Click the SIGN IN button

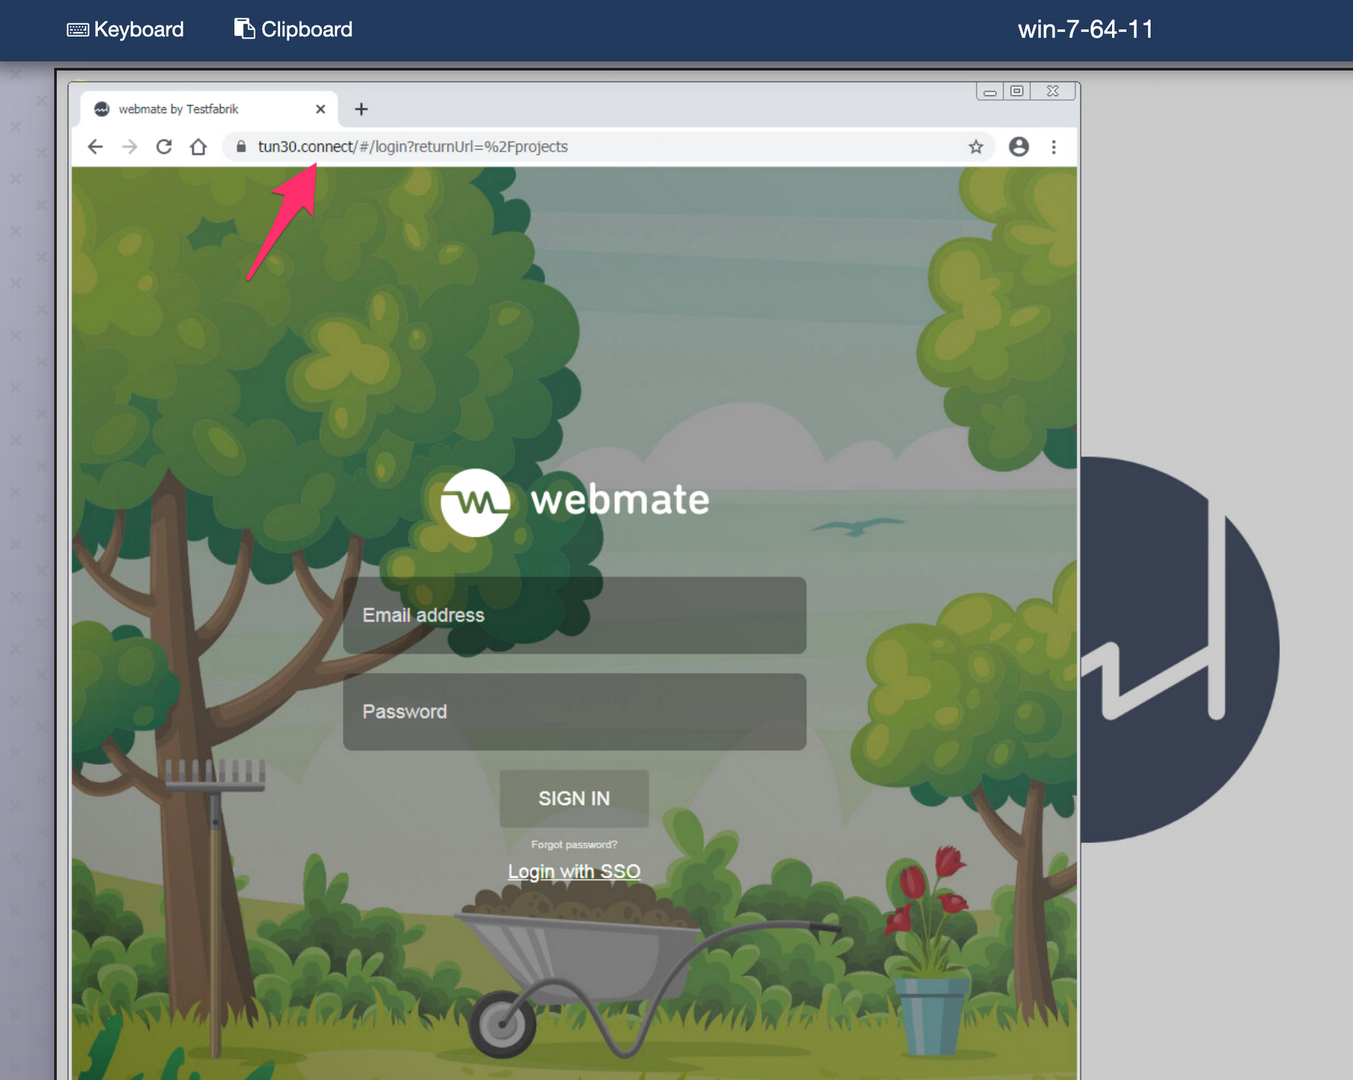coord(574,798)
